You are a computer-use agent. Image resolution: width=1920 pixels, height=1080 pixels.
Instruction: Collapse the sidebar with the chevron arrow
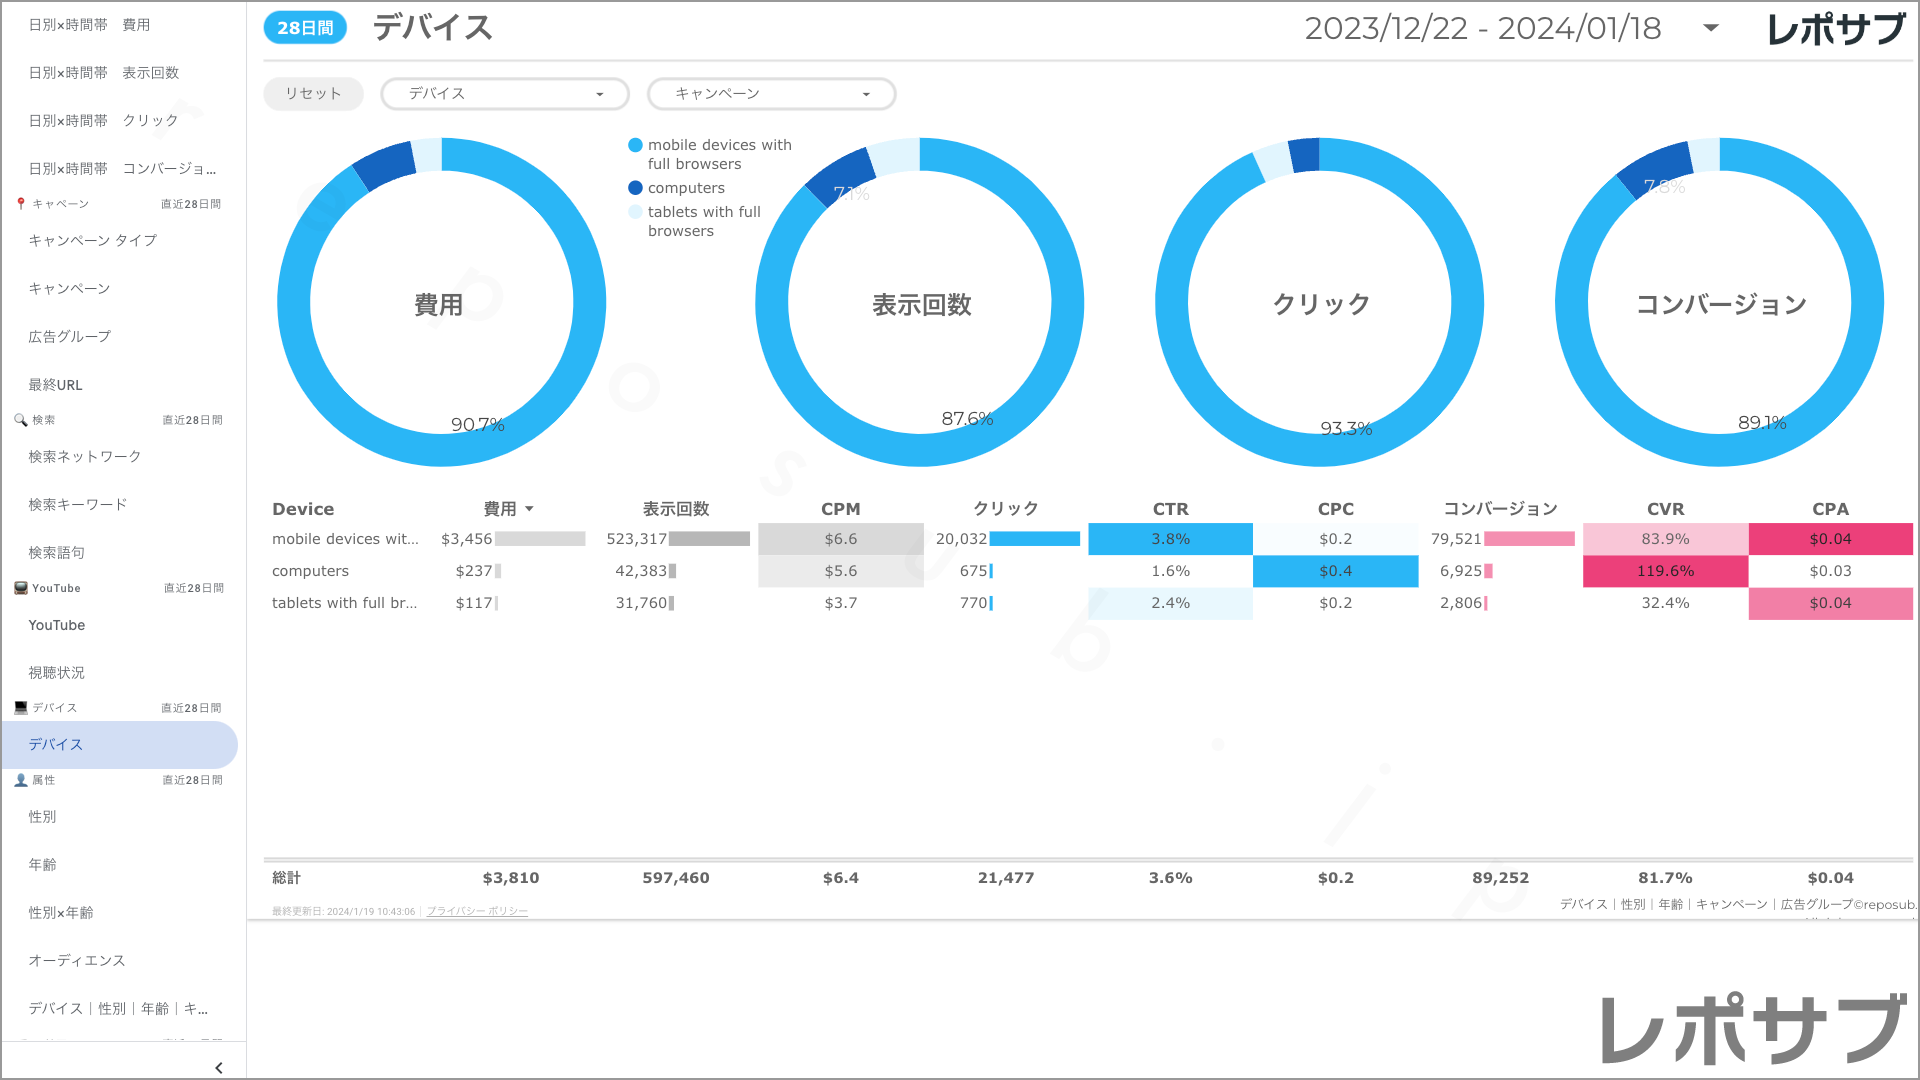[x=219, y=1067]
